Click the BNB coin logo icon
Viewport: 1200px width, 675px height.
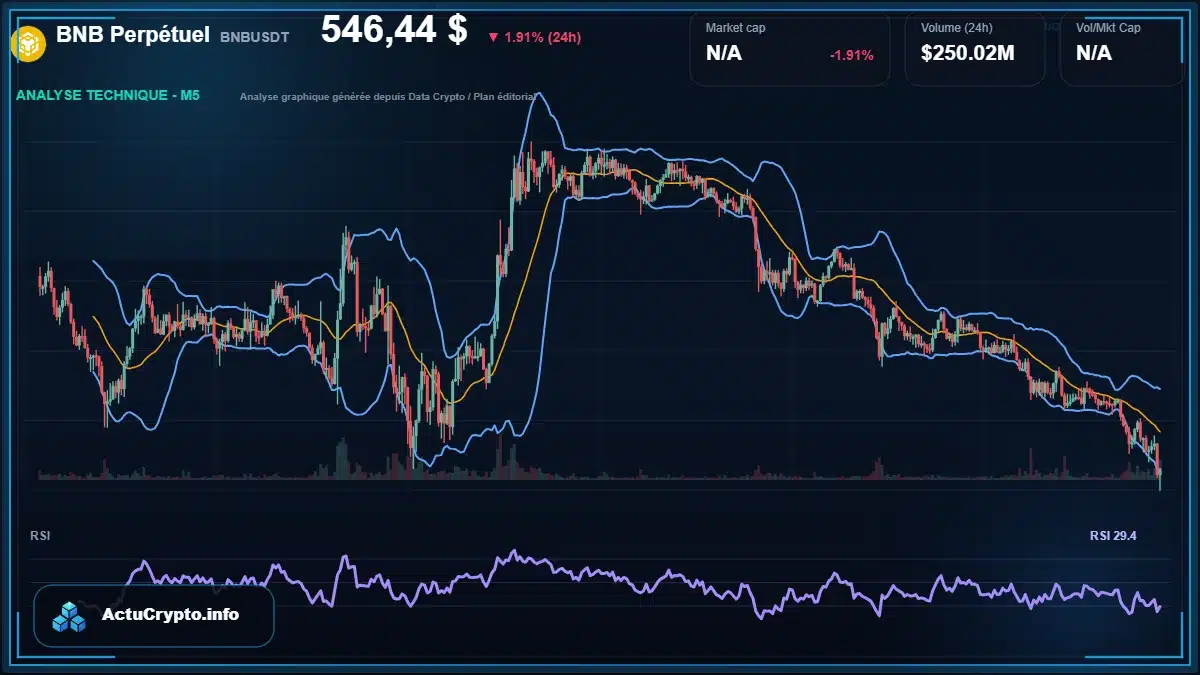click(x=28, y=43)
